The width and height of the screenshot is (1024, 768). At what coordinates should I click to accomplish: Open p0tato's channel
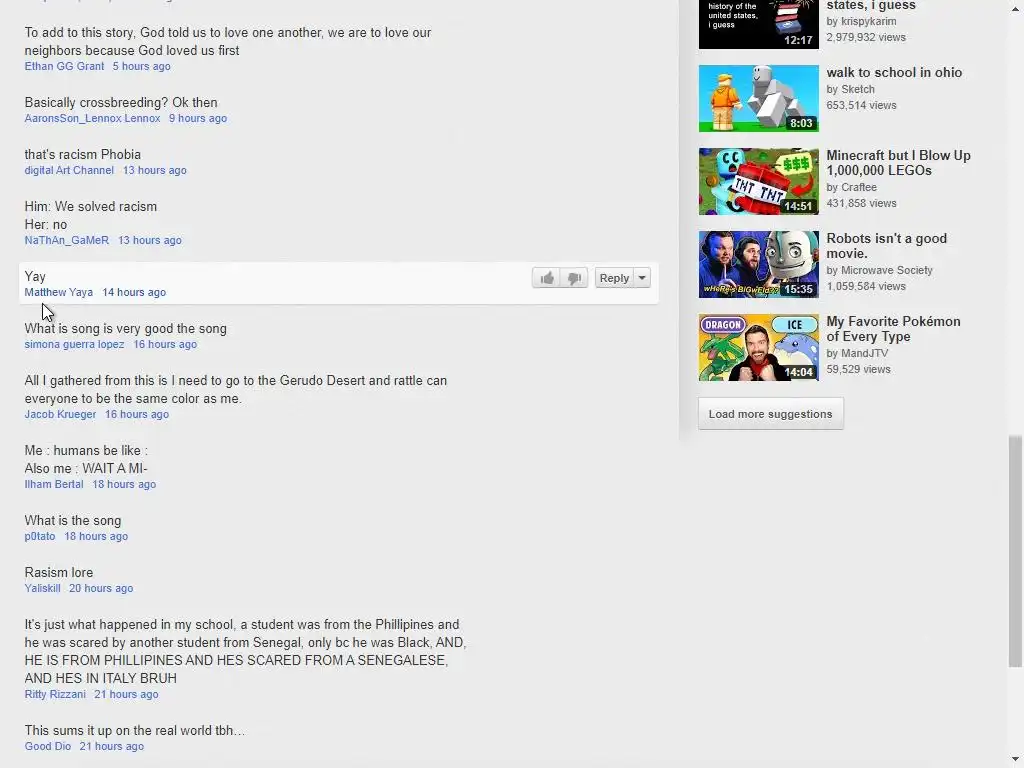click(40, 536)
